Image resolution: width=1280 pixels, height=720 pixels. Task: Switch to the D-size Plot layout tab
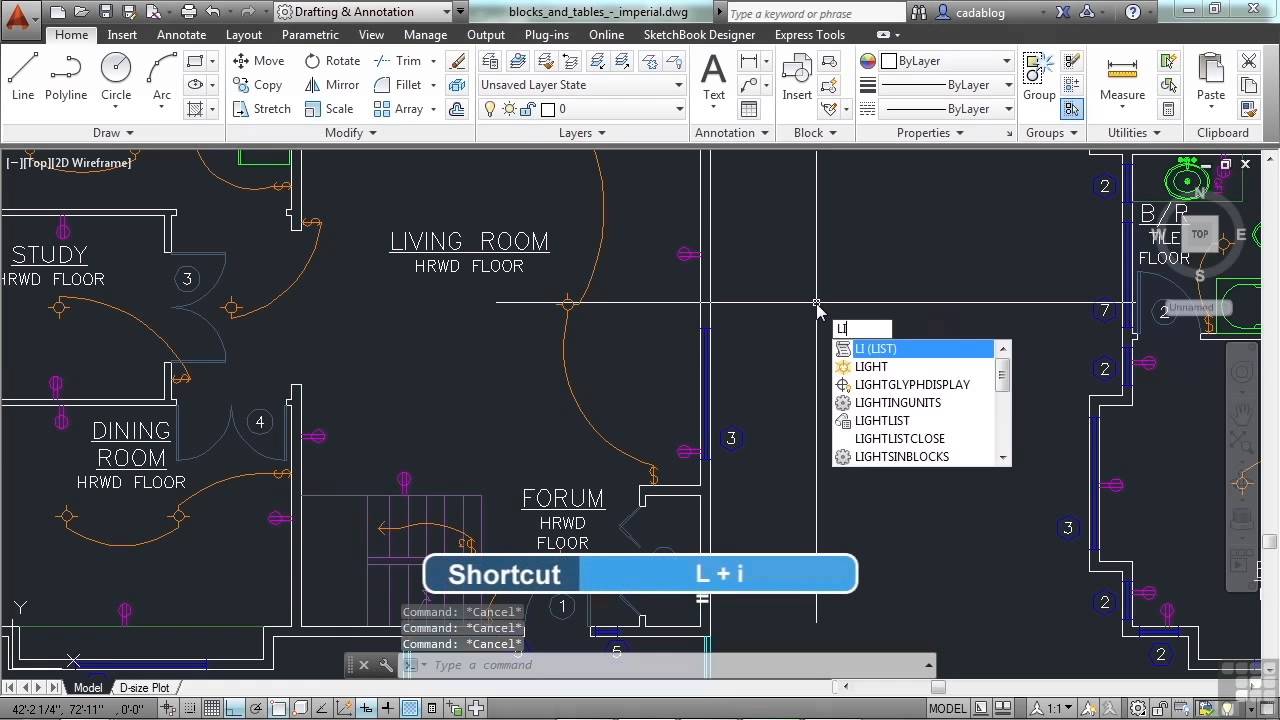coord(145,688)
